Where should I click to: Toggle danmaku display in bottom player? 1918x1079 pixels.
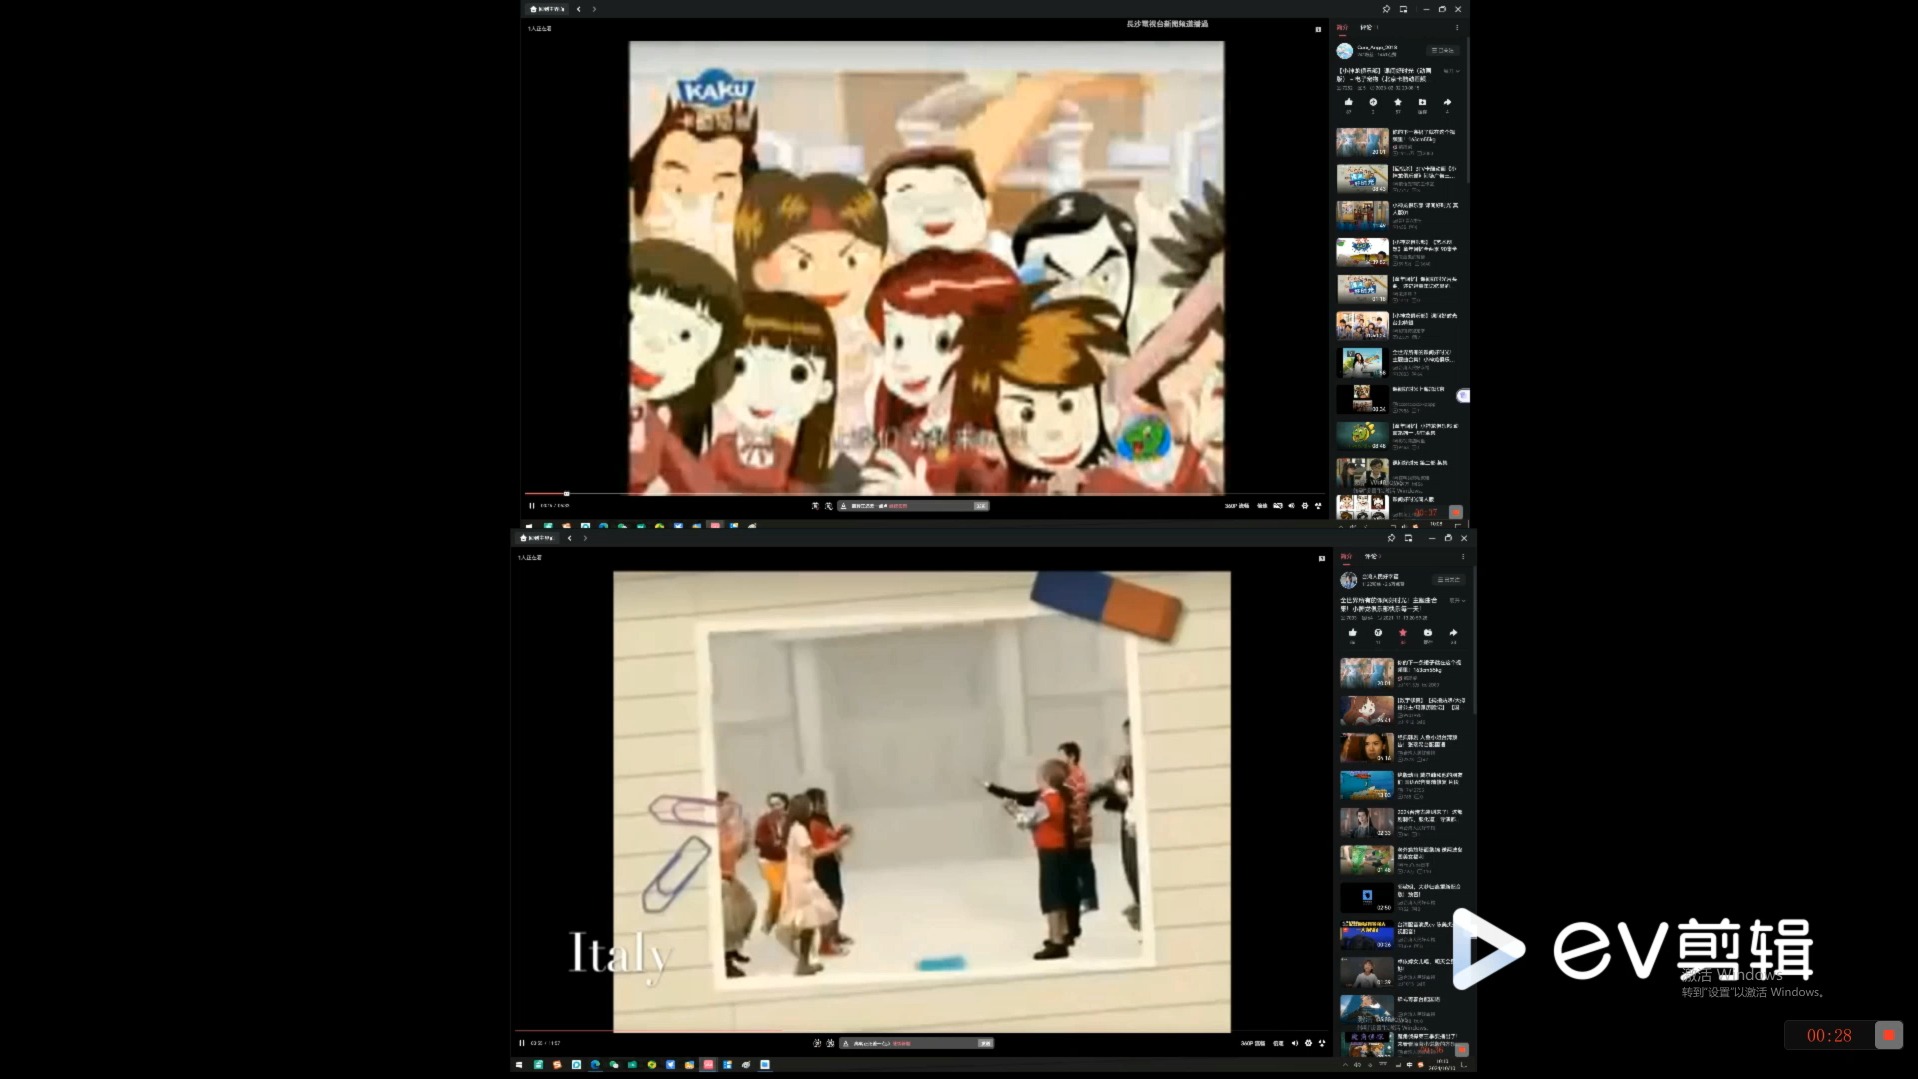(817, 1043)
